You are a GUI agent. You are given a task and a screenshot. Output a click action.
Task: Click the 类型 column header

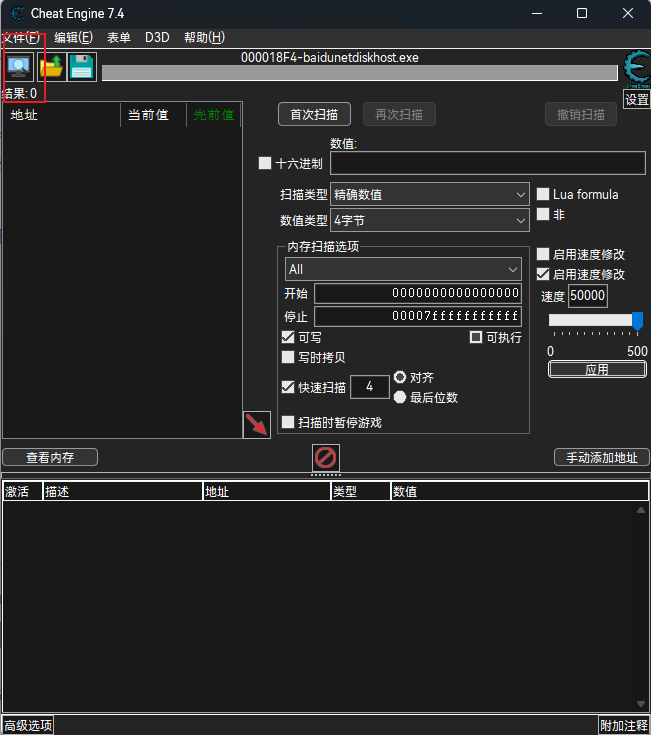click(x=361, y=491)
